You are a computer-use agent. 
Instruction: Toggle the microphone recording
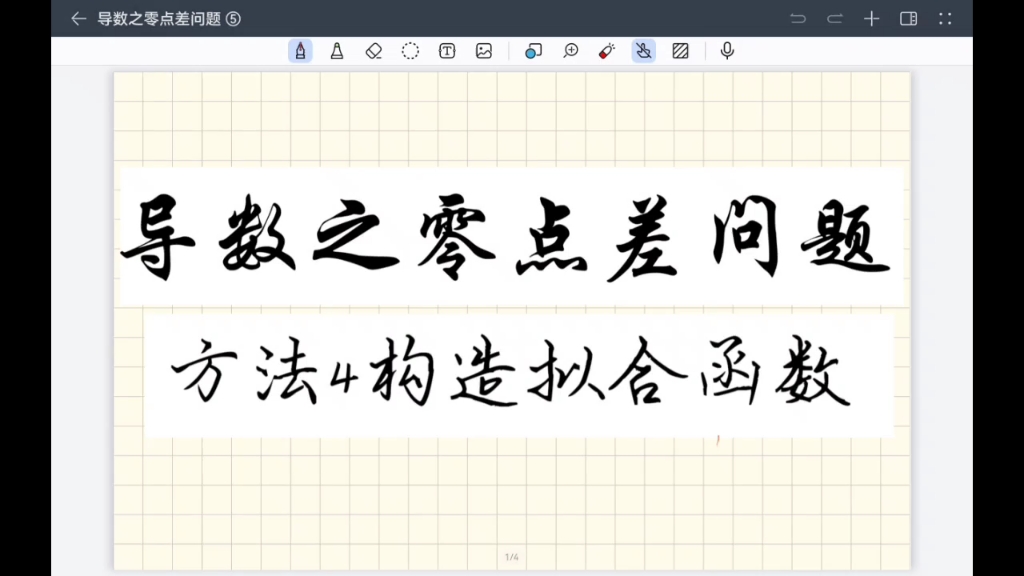tap(726, 50)
